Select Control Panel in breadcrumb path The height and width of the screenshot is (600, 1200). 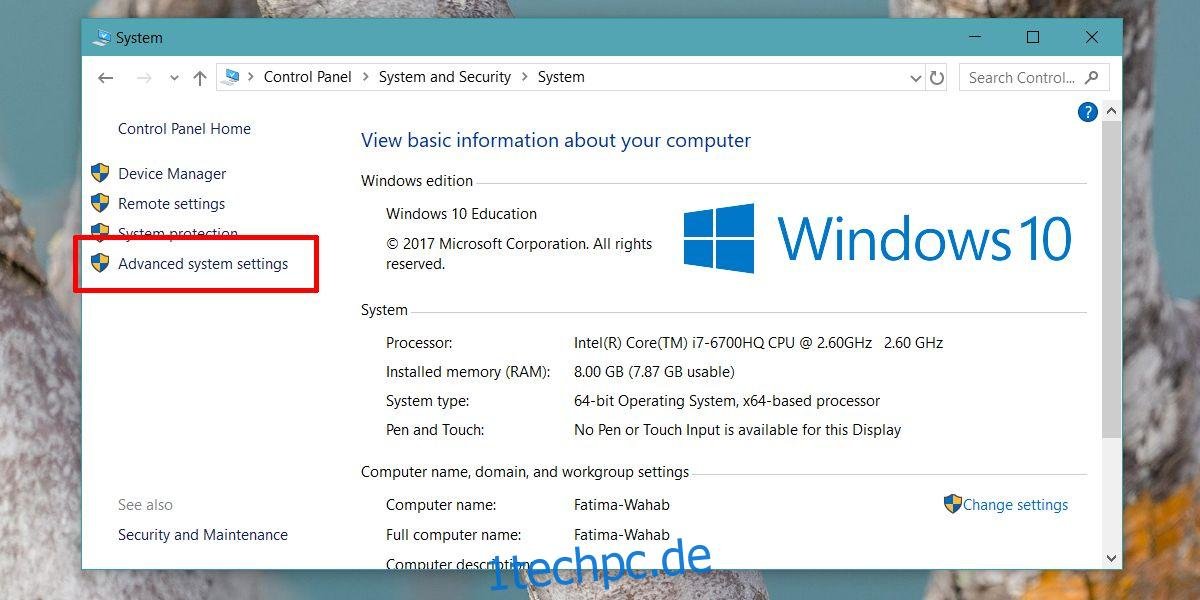(308, 77)
